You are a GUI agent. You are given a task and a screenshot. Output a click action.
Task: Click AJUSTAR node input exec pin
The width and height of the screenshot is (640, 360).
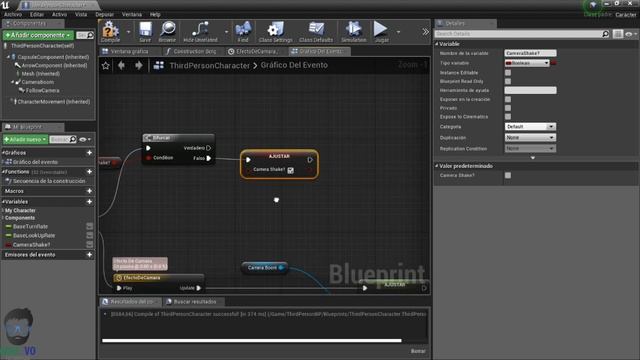point(248,160)
